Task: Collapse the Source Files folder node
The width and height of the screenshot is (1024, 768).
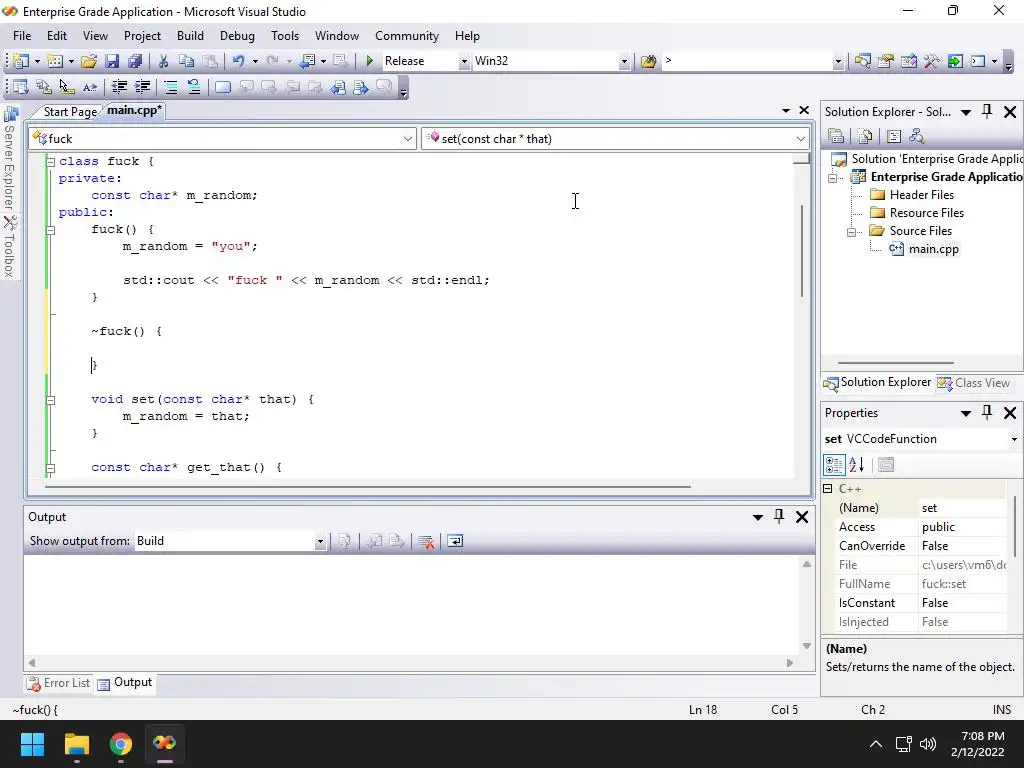Action: pos(851,232)
